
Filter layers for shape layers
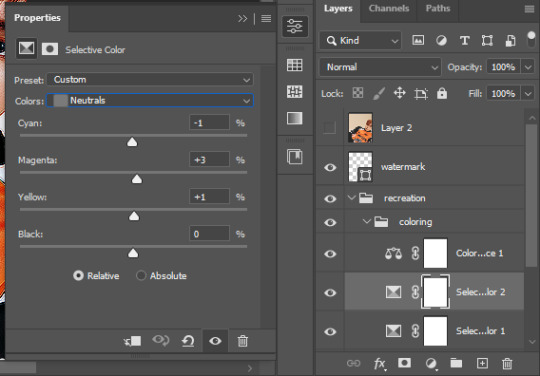[487, 41]
